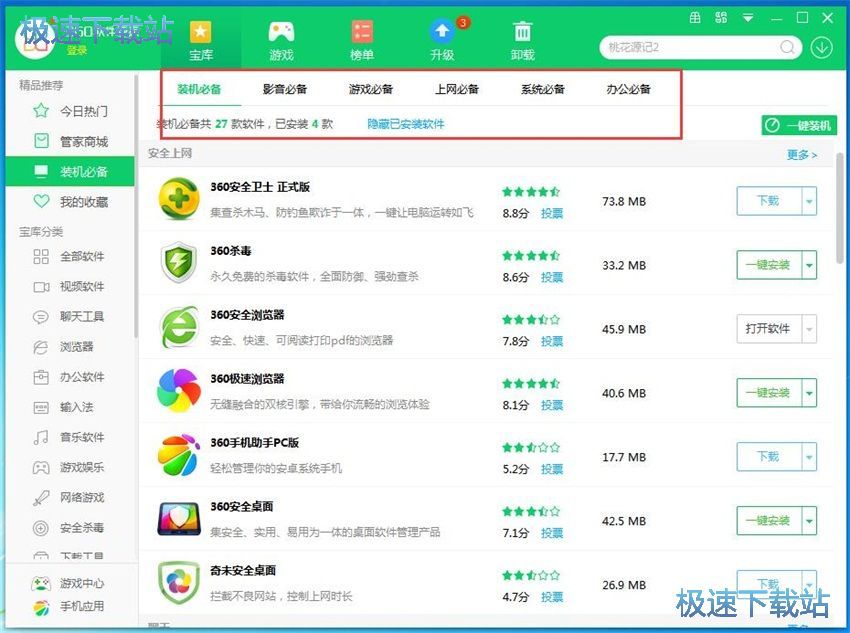Click the 一键装机 button
850x633 pixels.
coord(799,126)
